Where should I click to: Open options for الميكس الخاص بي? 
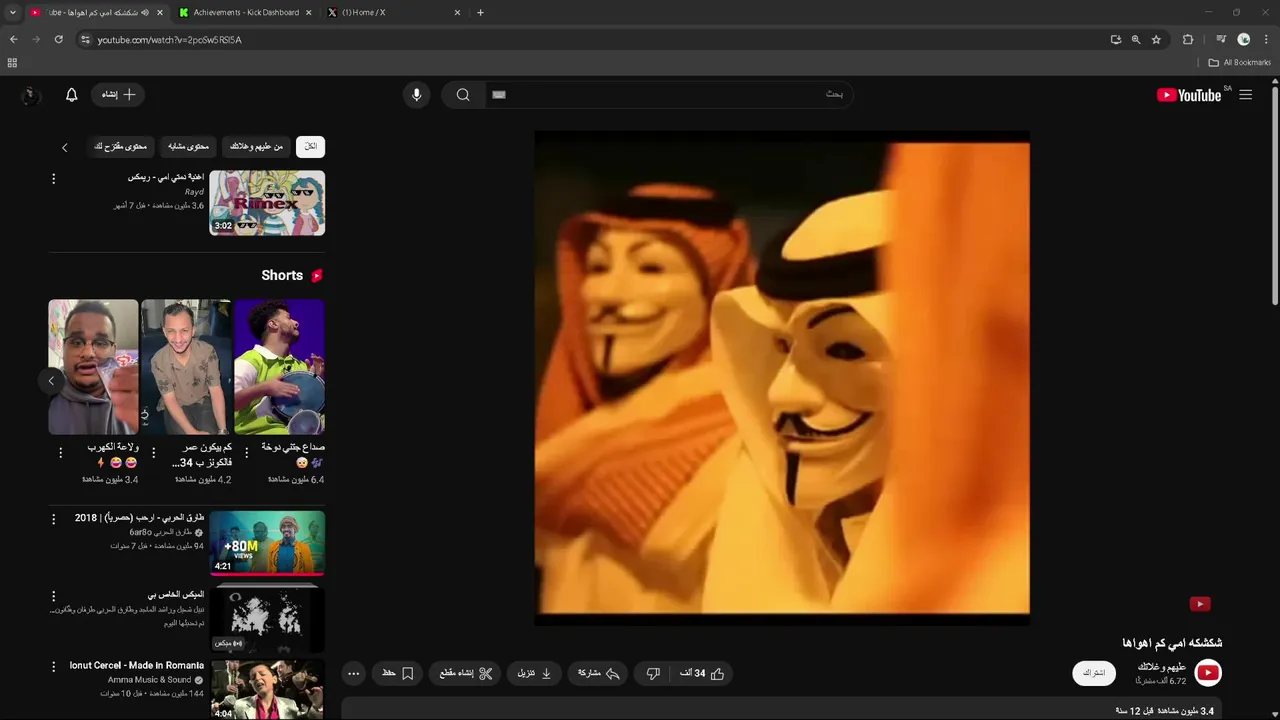[54, 596]
